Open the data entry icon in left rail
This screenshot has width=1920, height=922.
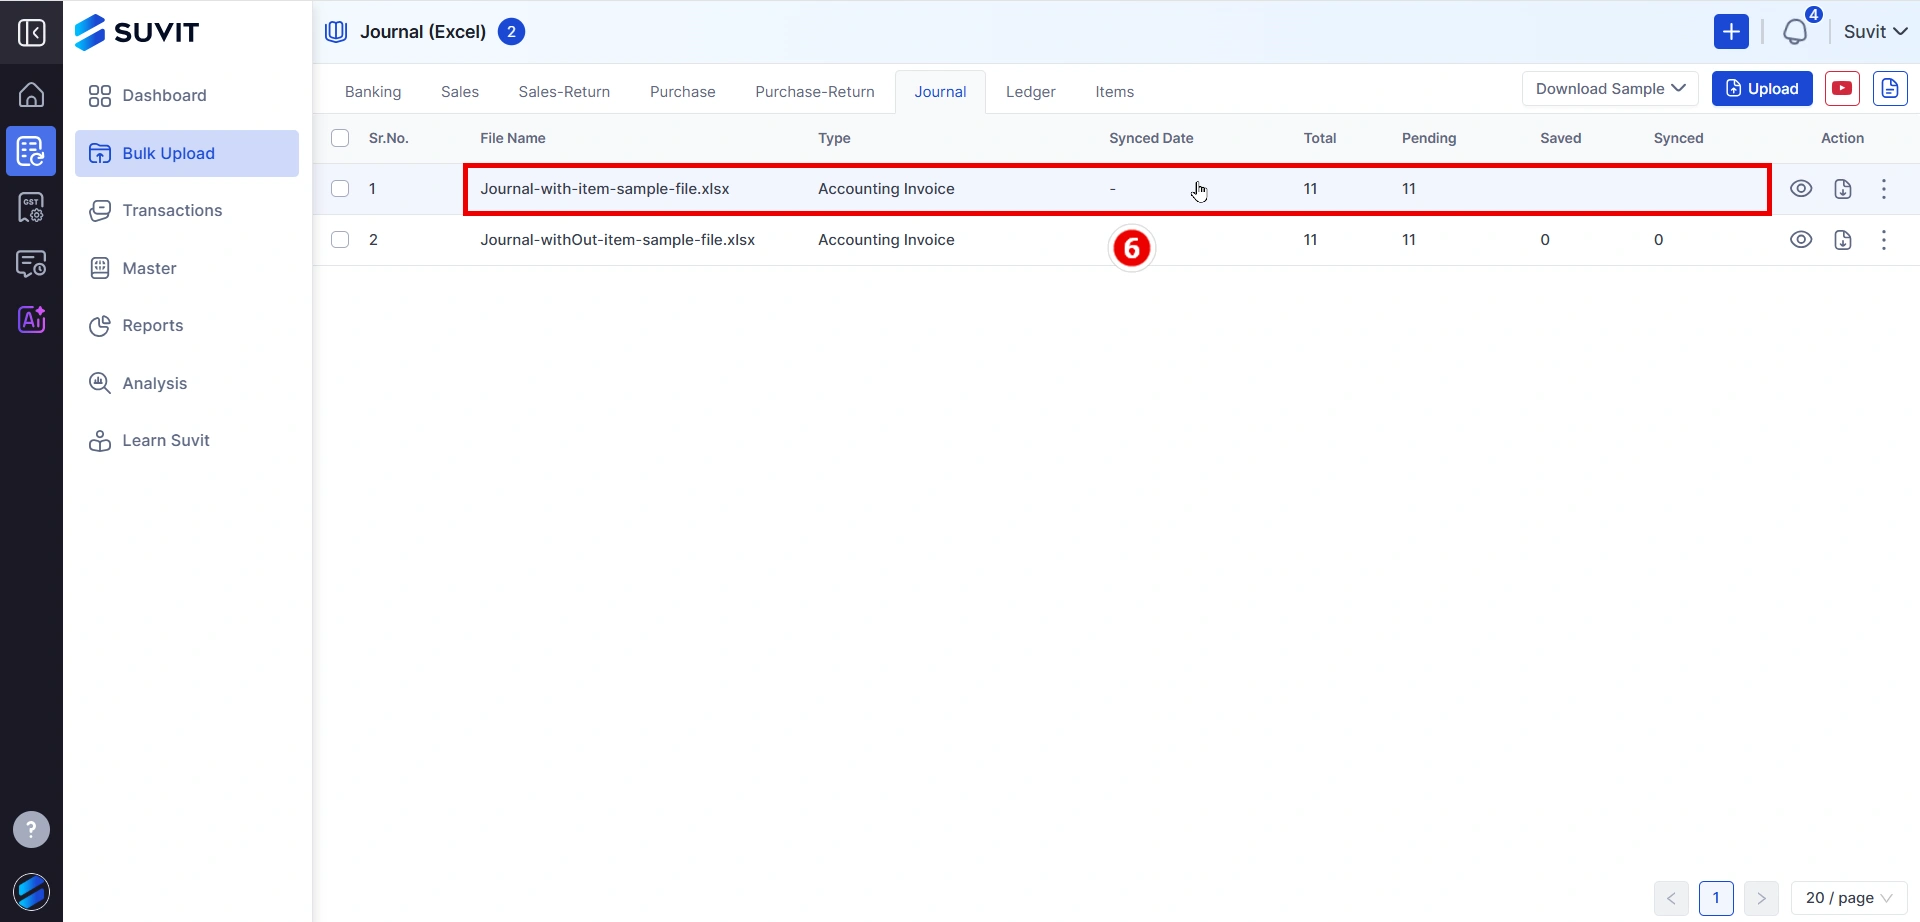coord(31,151)
